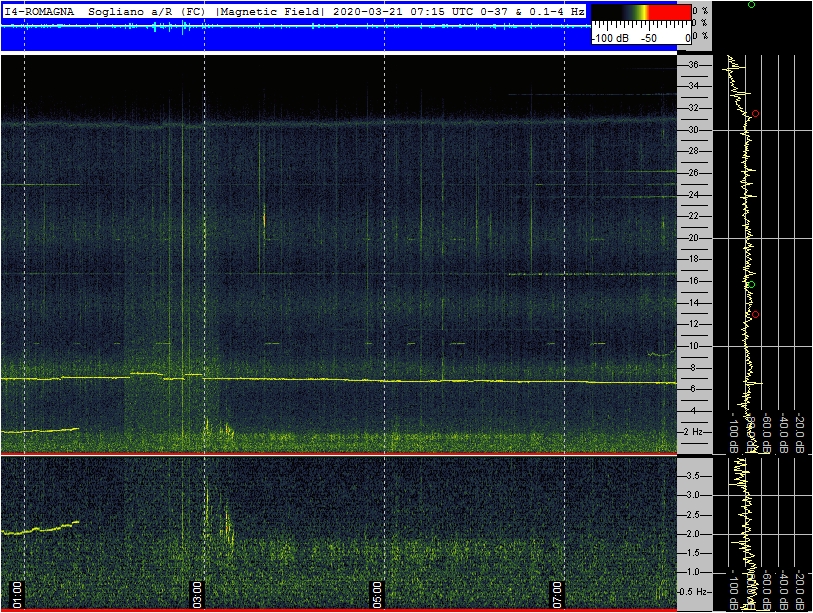Click the 20 Hz frequency axis label
813x613 pixels.
coord(693,238)
